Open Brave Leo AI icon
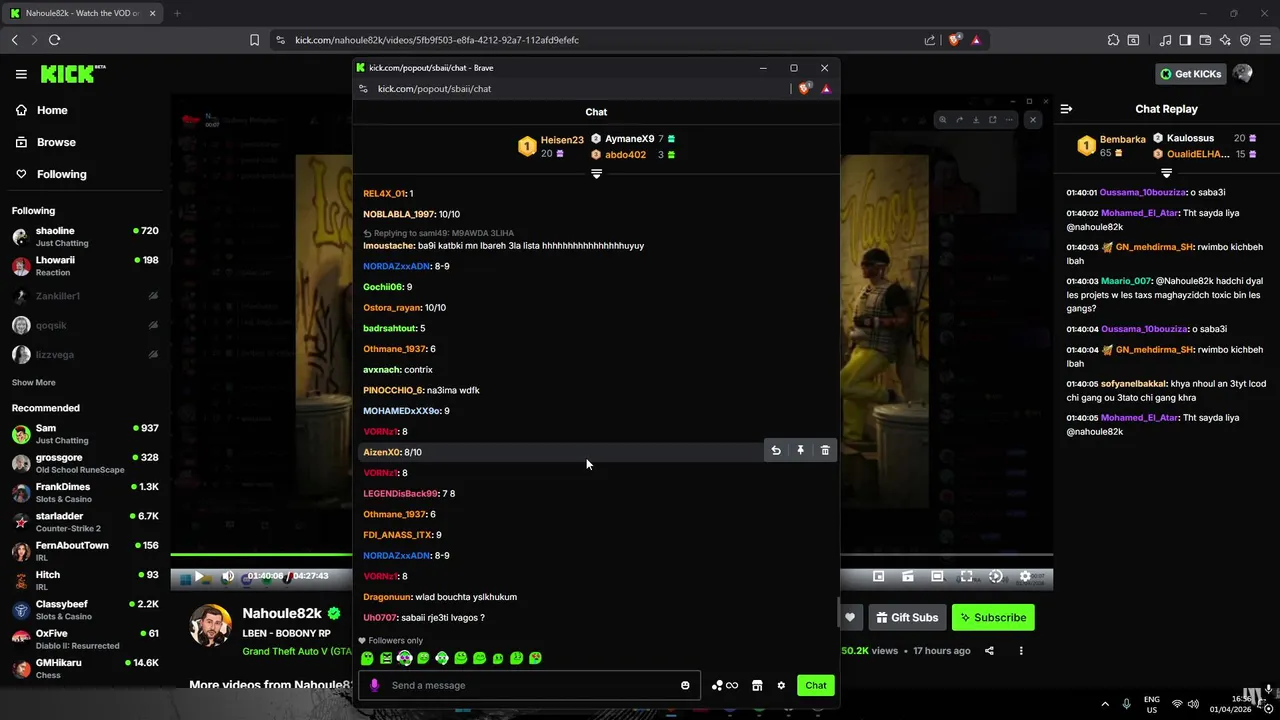Image resolution: width=1280 pixels, height=720 pixels. 1225,40
